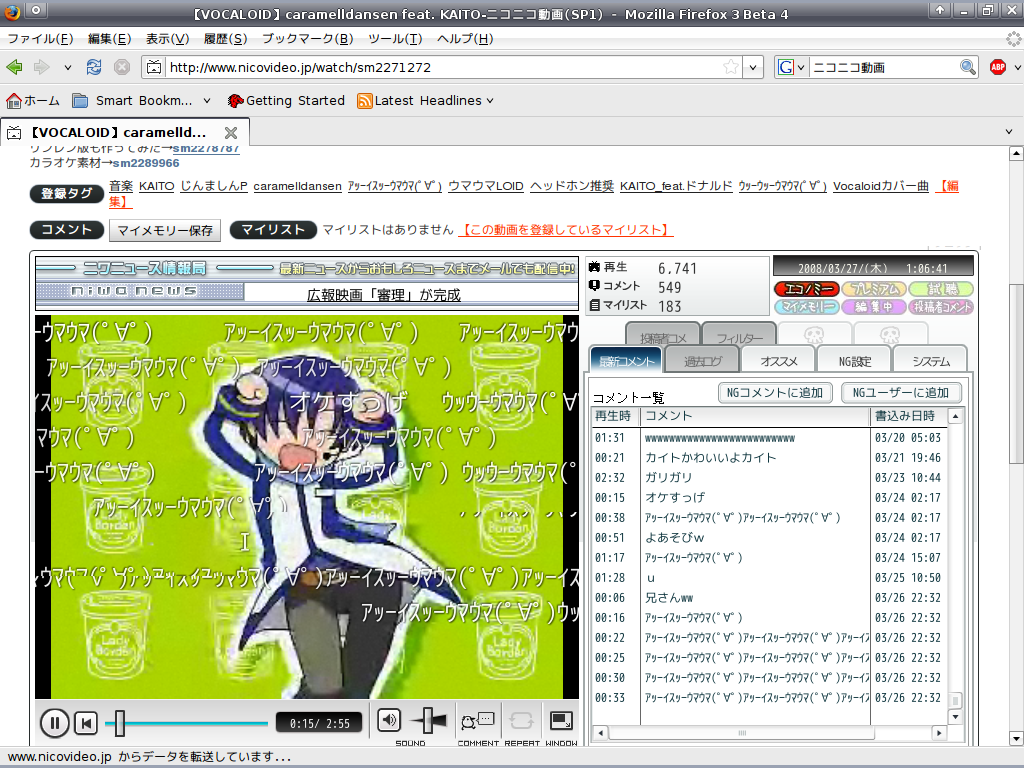1024x768 pixels.
Task: Reload the current page
Action: (94, 67)
